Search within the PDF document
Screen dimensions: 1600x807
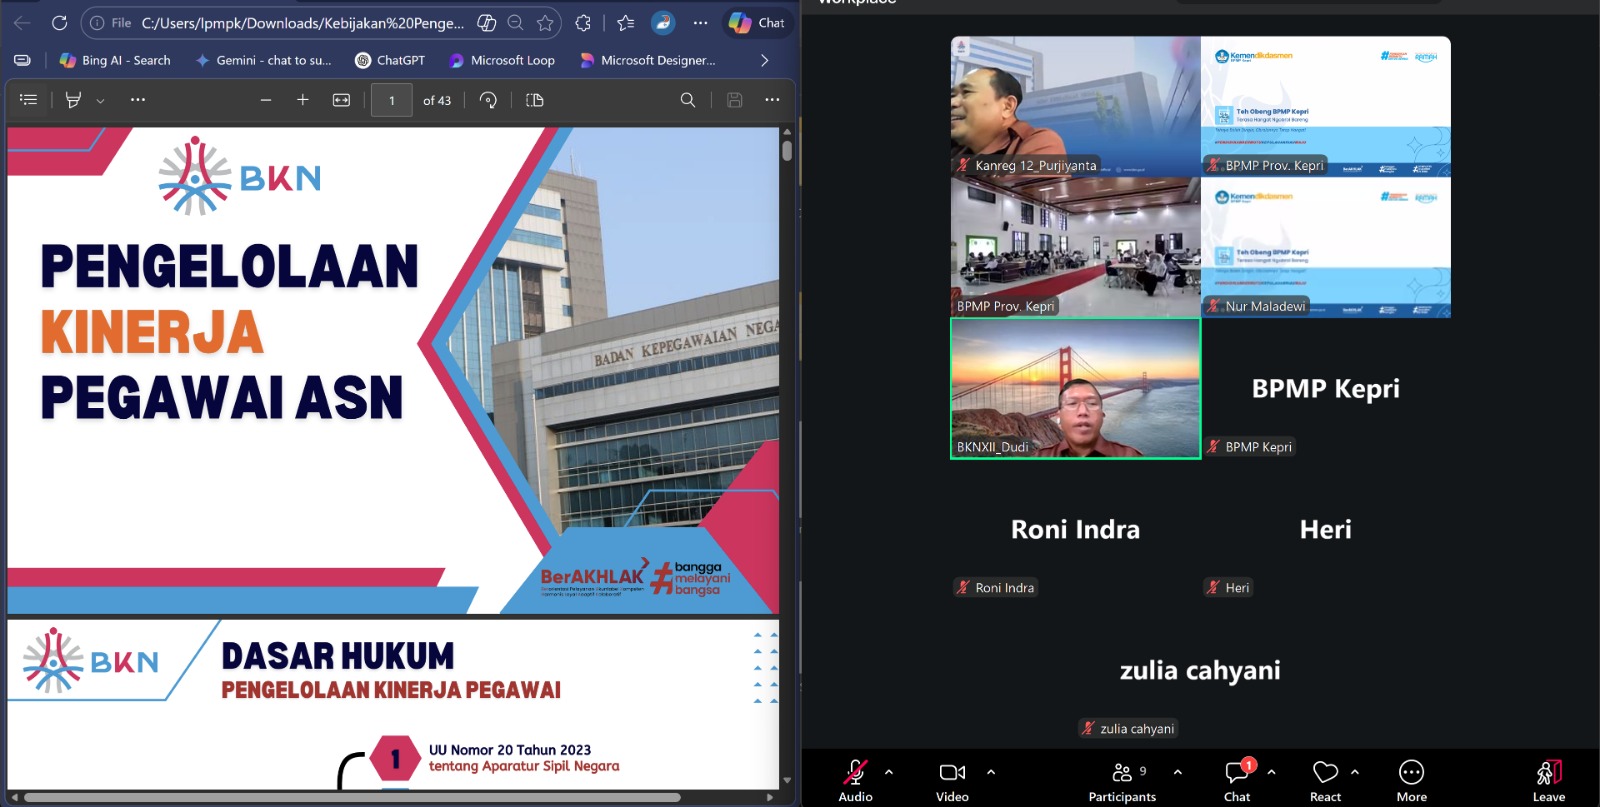[688, 100]
